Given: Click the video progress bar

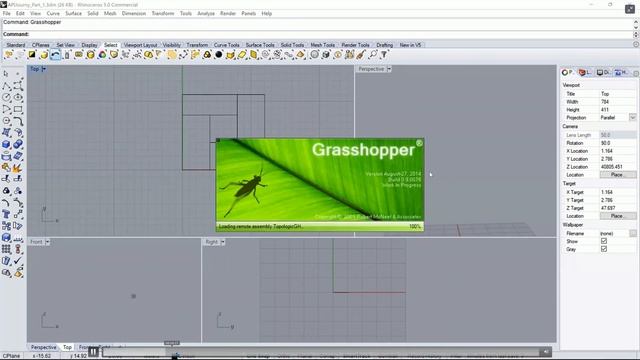Looking at the screenshot, I should point(320,352).
